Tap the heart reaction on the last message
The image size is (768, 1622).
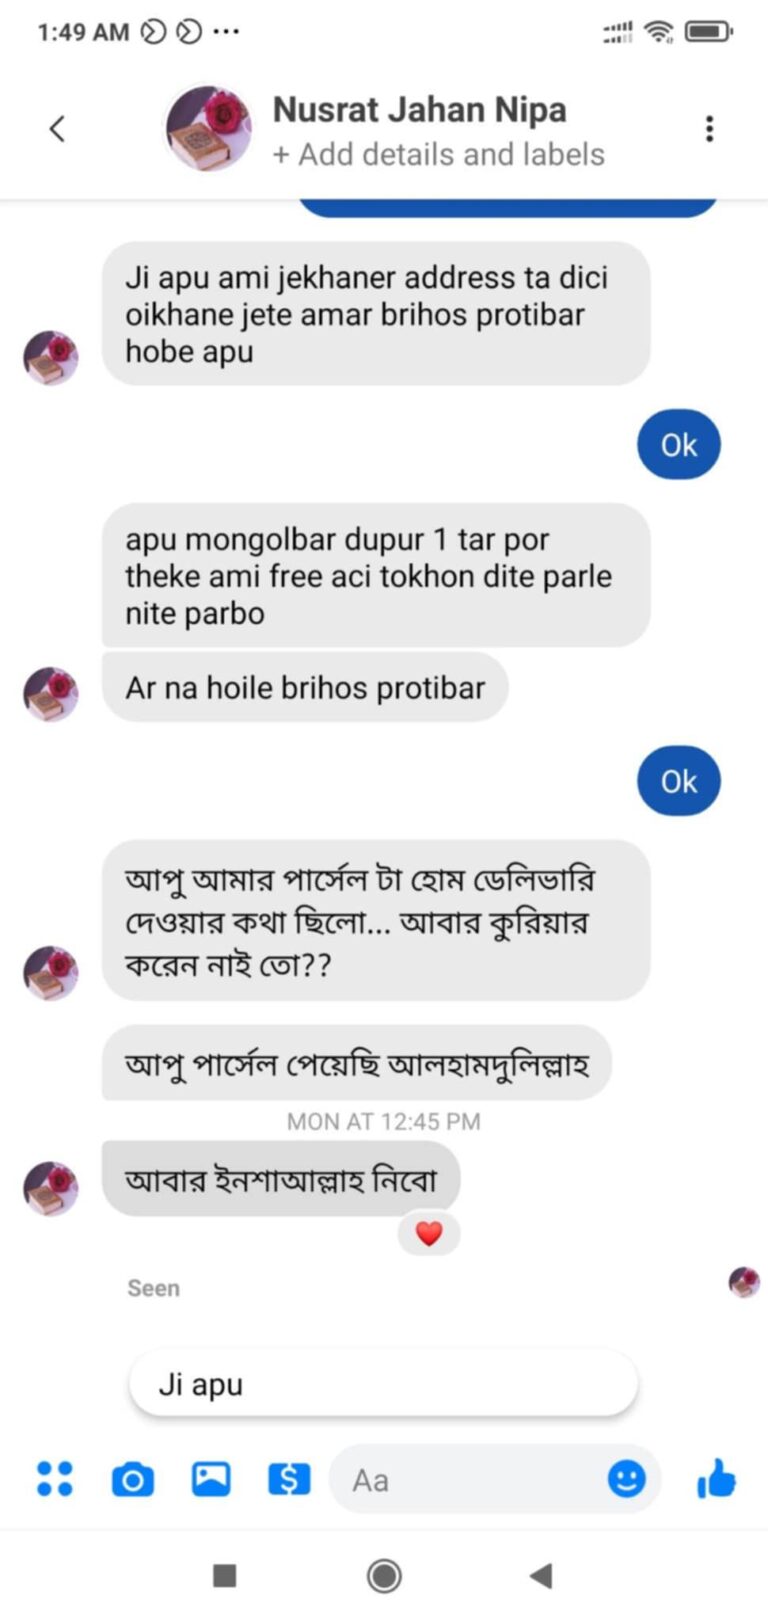click(x=429, y=1234)
